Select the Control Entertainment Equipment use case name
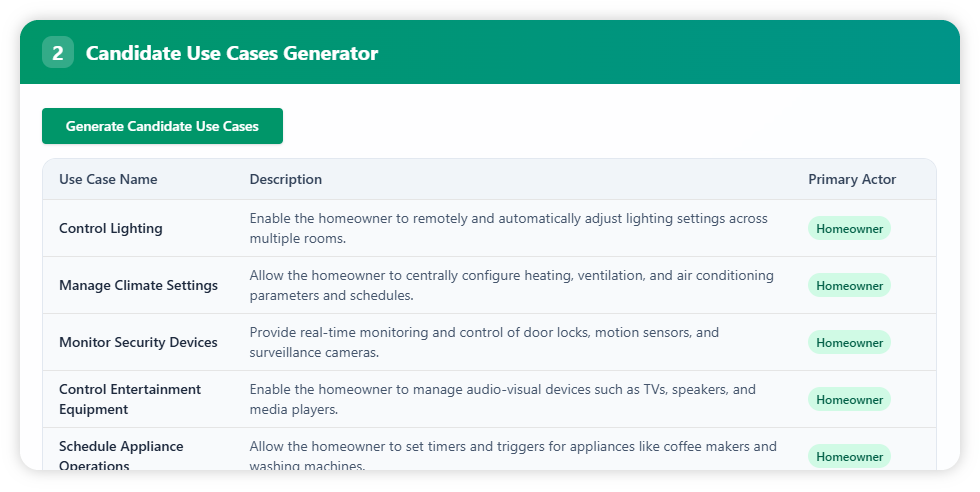Screen dimensions: 980x492 coord(130,399)
